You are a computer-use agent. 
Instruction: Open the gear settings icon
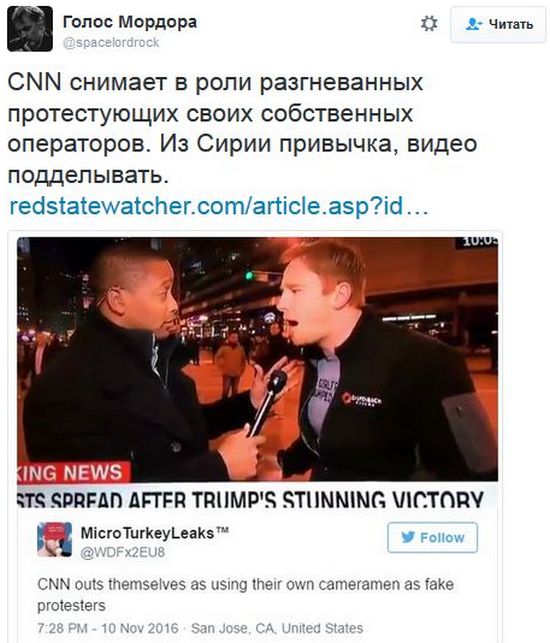[429, 24]
